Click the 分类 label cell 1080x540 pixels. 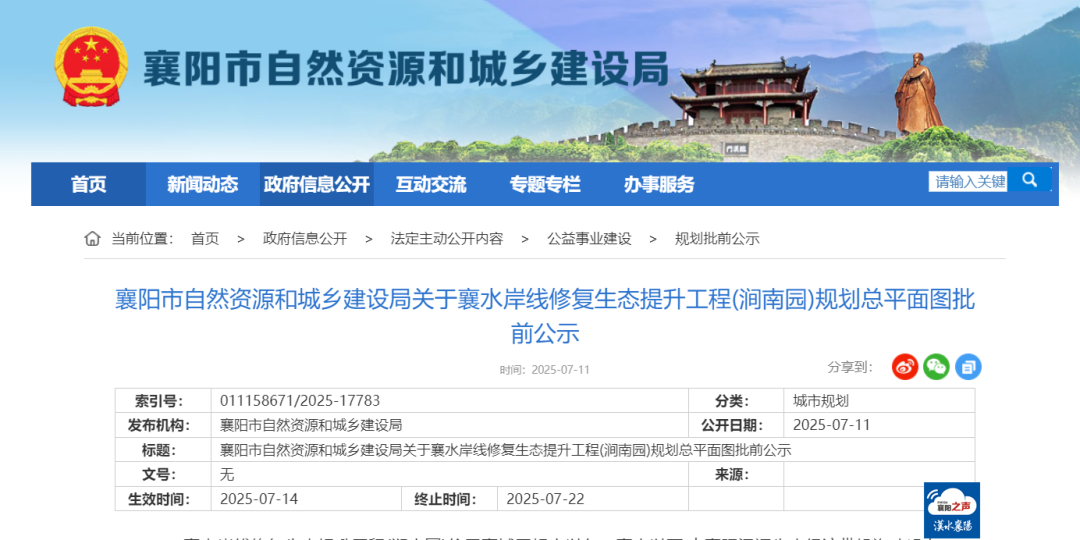pyautogui.click(x=736, y=401)
